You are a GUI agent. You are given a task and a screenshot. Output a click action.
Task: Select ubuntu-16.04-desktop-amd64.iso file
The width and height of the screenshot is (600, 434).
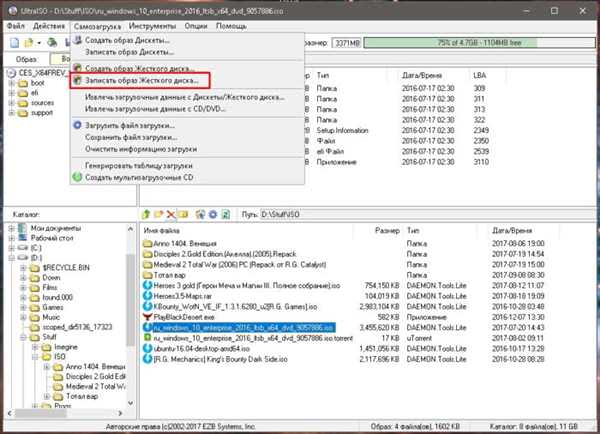pyautogui.click(x=202, y=349)
